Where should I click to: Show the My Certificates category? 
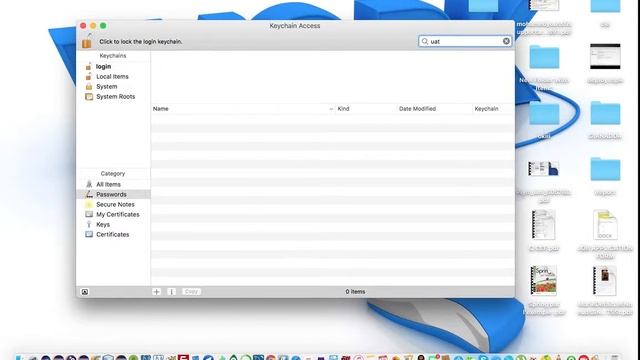coord(118,214)
